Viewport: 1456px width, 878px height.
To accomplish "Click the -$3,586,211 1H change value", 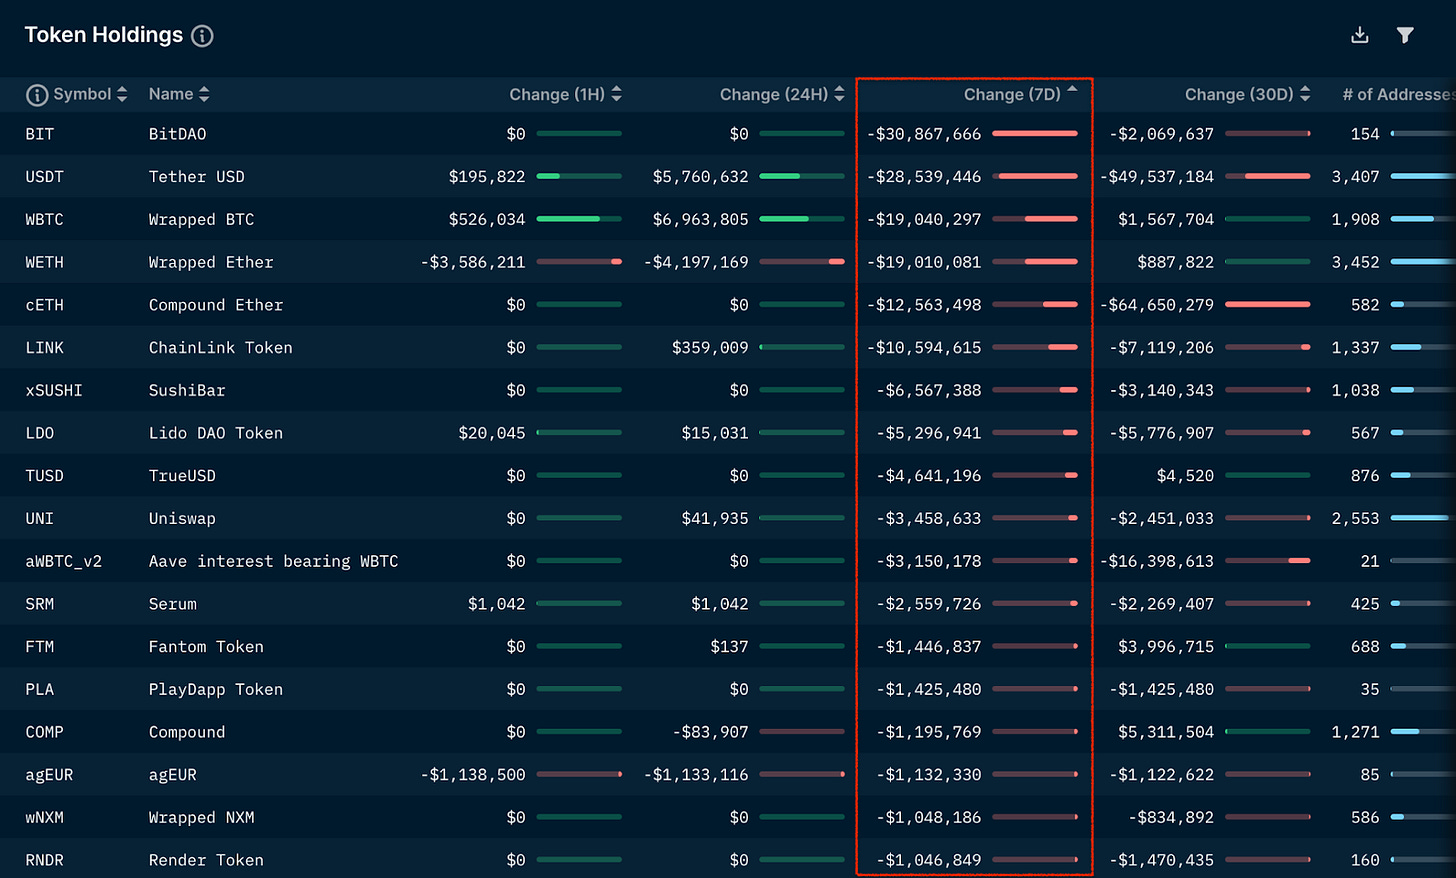I will 473,262.
